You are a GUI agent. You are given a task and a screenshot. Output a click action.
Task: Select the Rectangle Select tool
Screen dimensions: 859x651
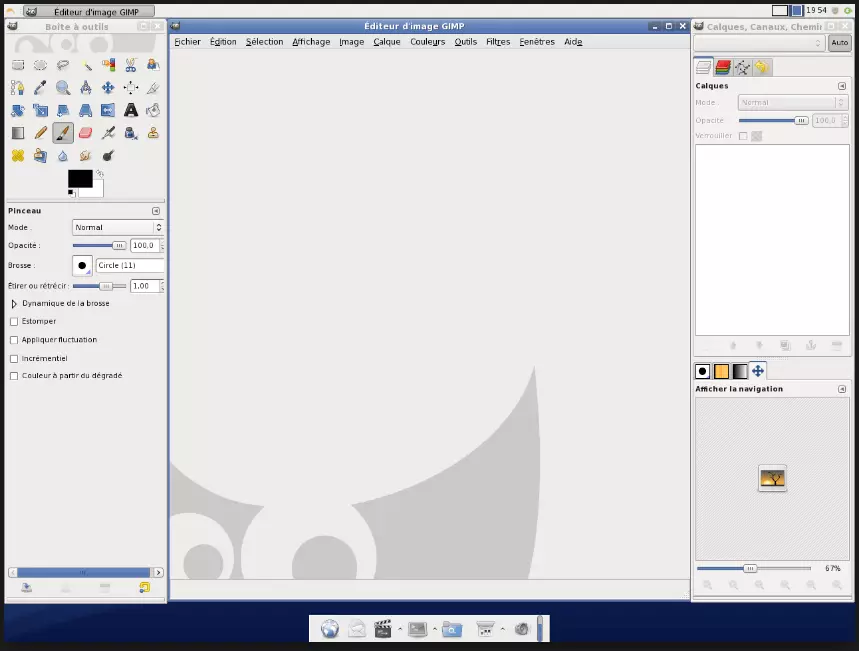point(18,65)
